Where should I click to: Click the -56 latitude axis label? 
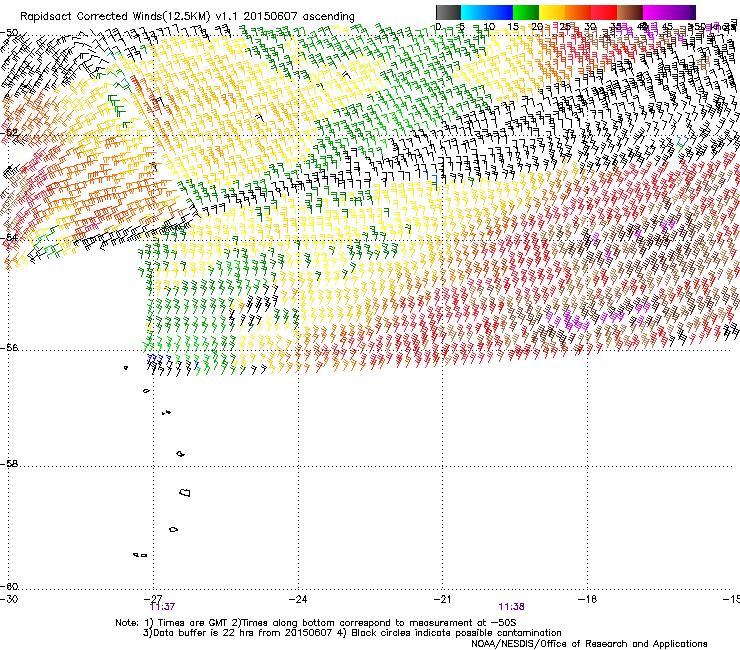(9, 348)
